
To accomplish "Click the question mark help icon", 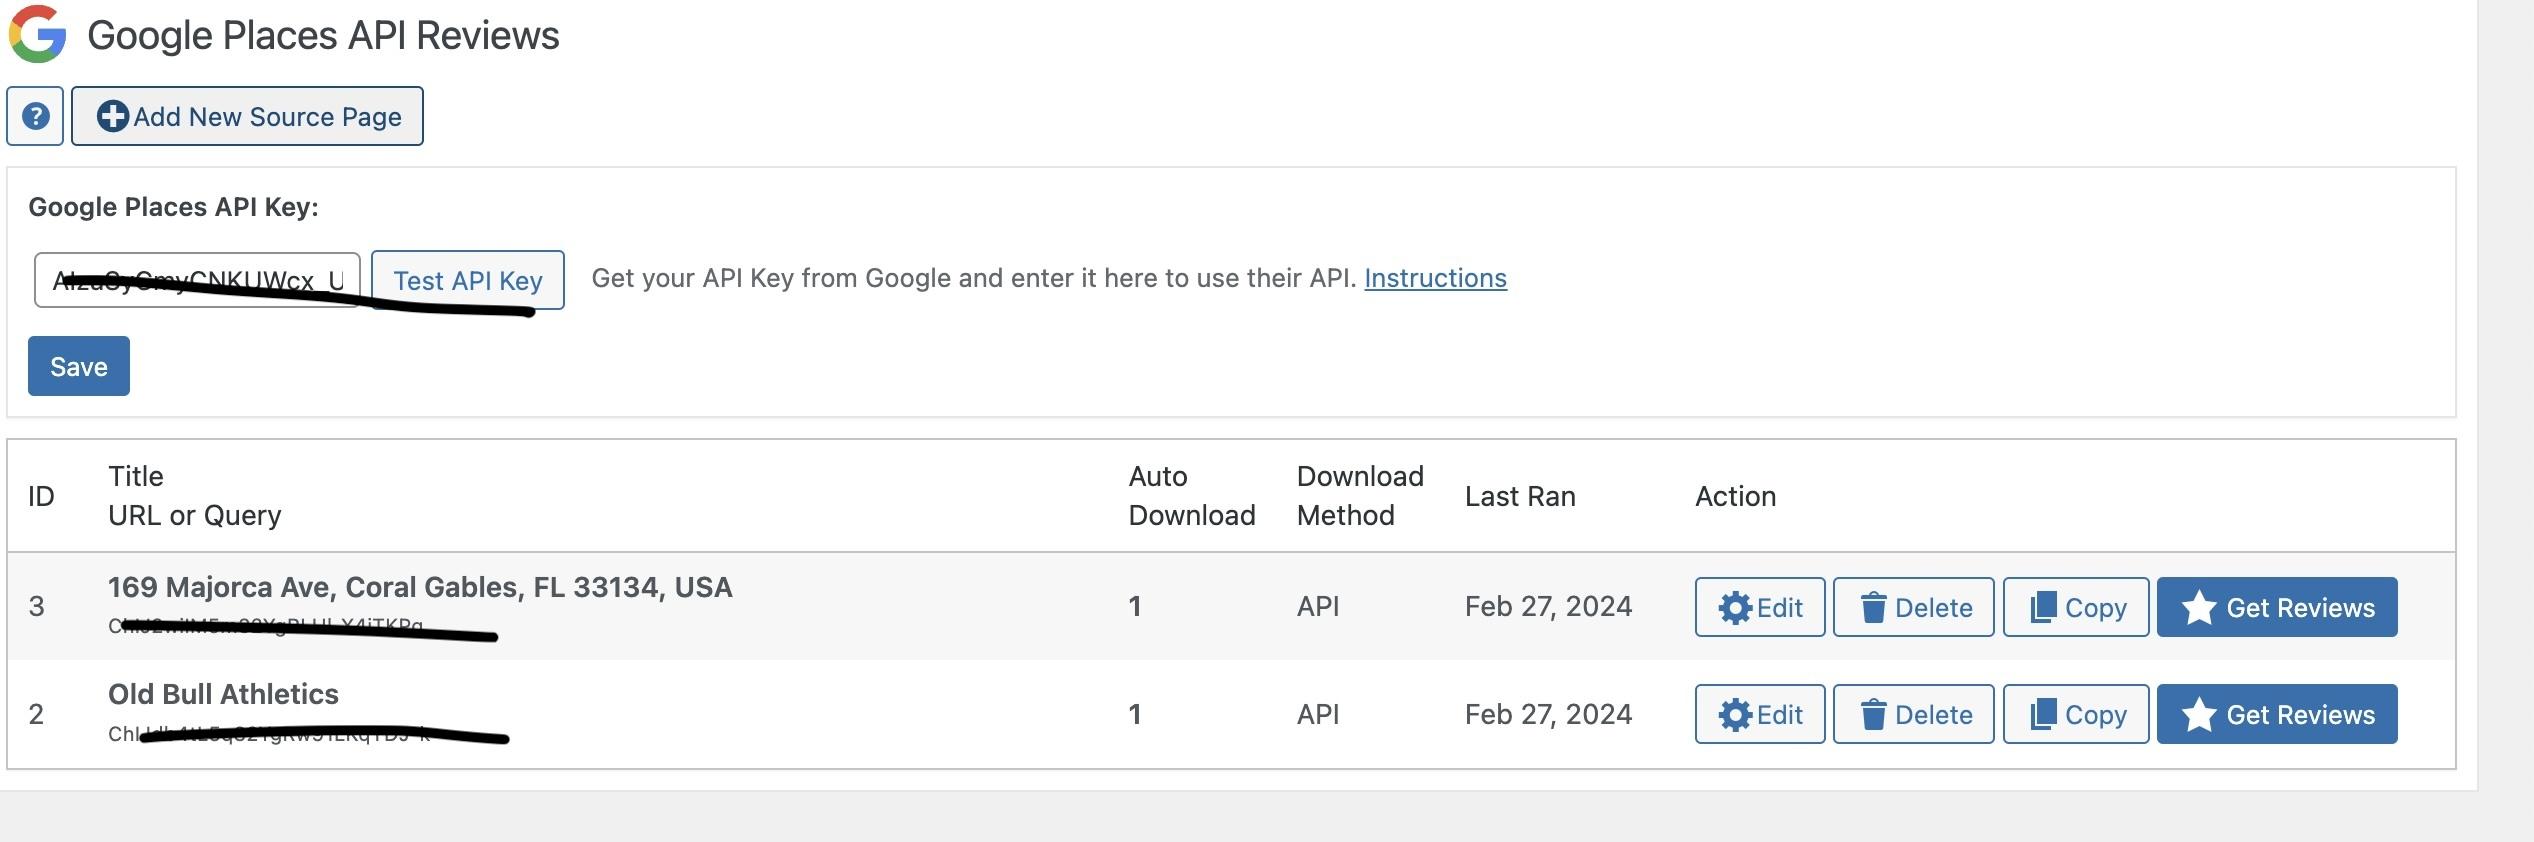I will 35,116.
